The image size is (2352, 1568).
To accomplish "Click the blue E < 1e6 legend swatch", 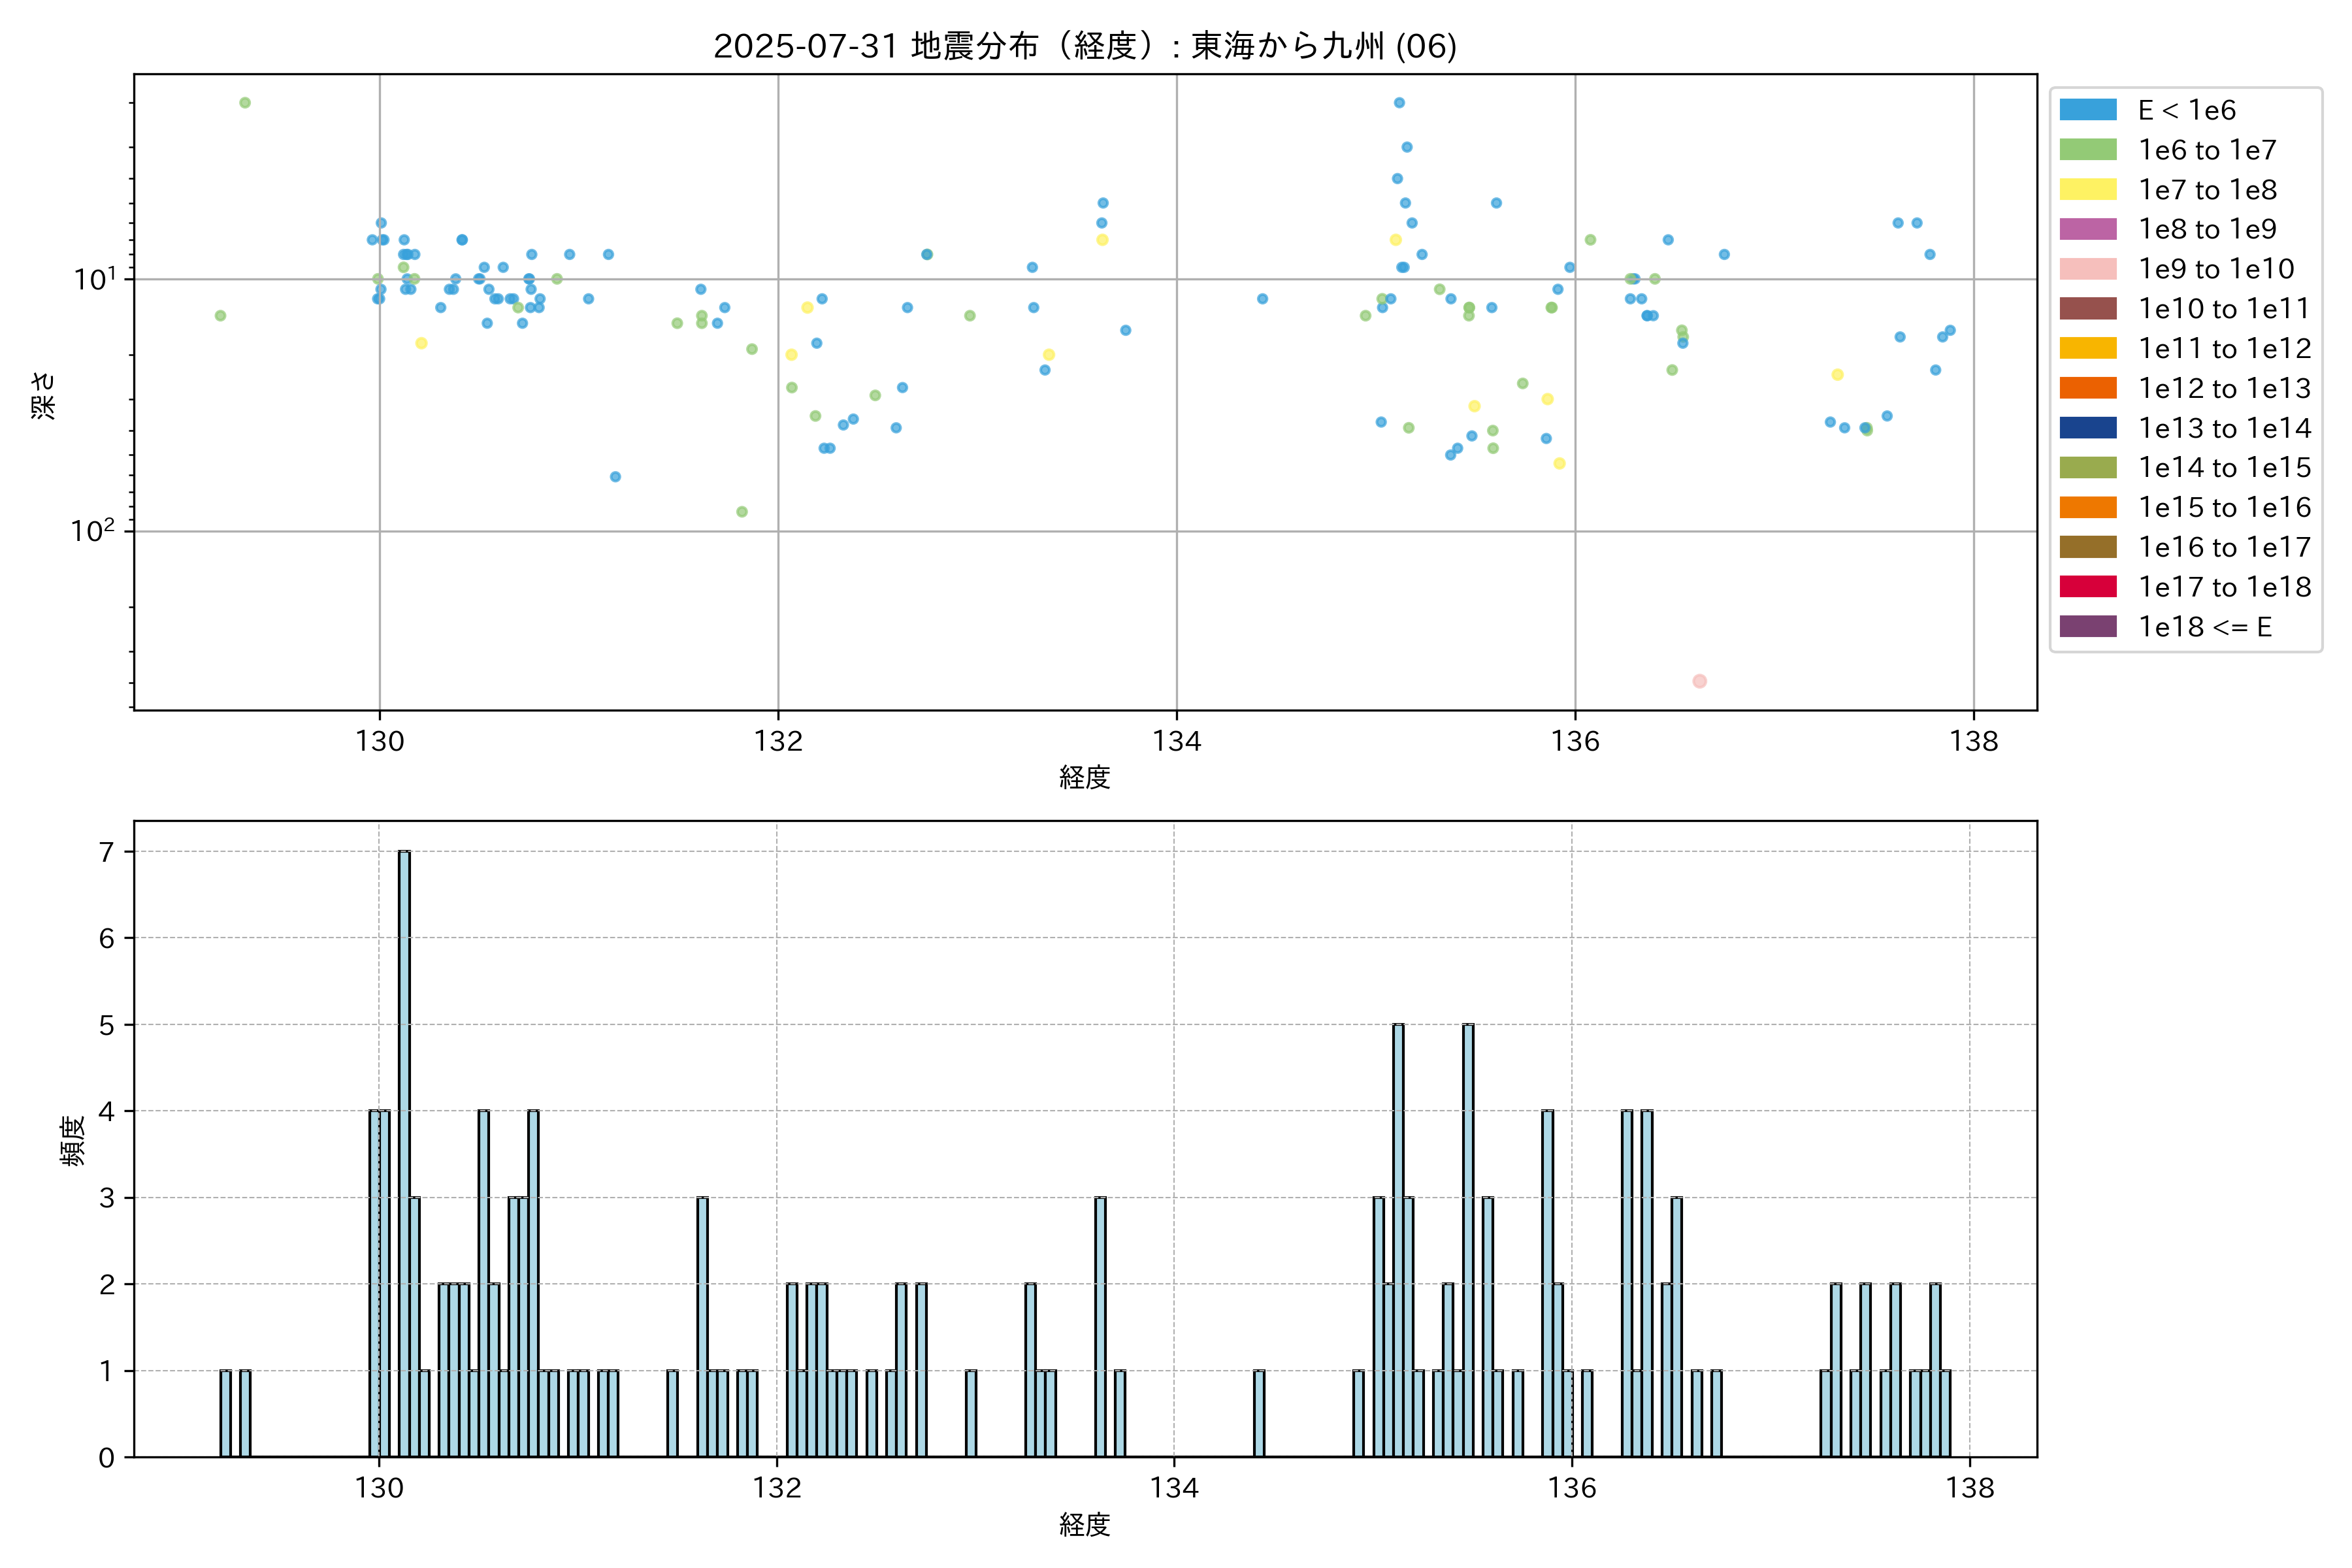I will 2087,110.
